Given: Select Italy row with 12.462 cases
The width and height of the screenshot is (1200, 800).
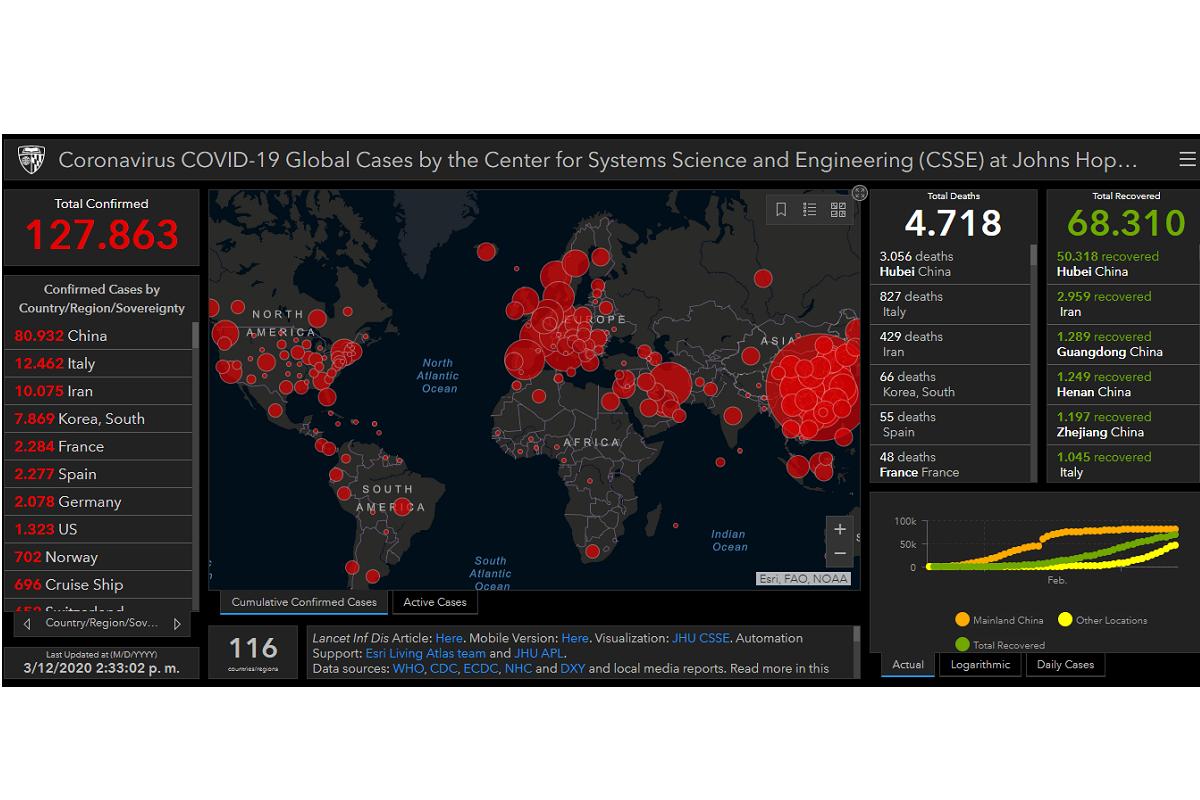Looking at the screenshot, I should (x=98, y=364).
